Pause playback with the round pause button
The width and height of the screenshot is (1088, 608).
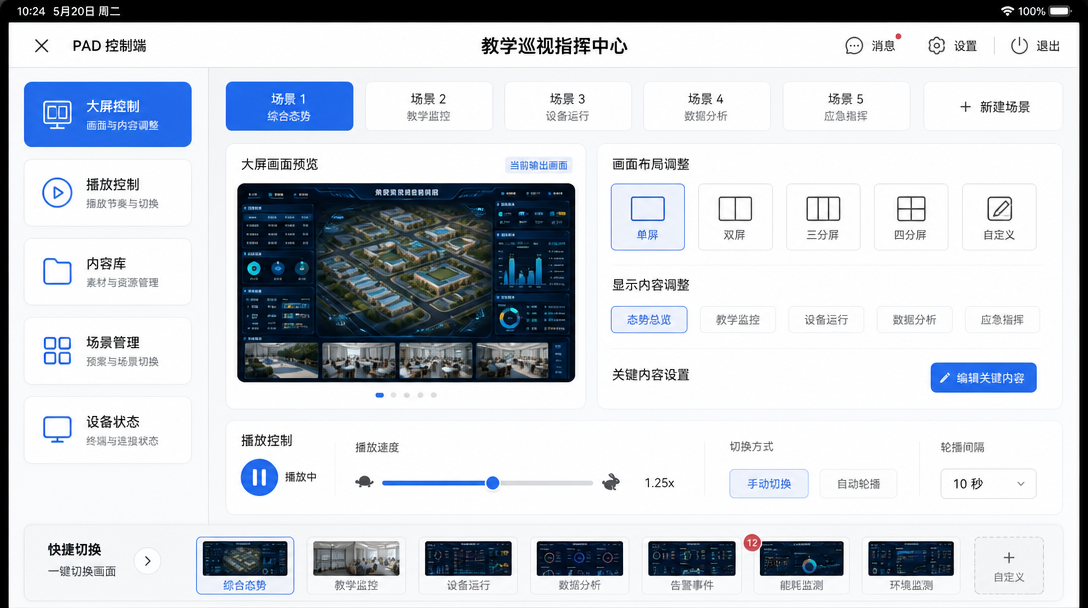[259, 478]
